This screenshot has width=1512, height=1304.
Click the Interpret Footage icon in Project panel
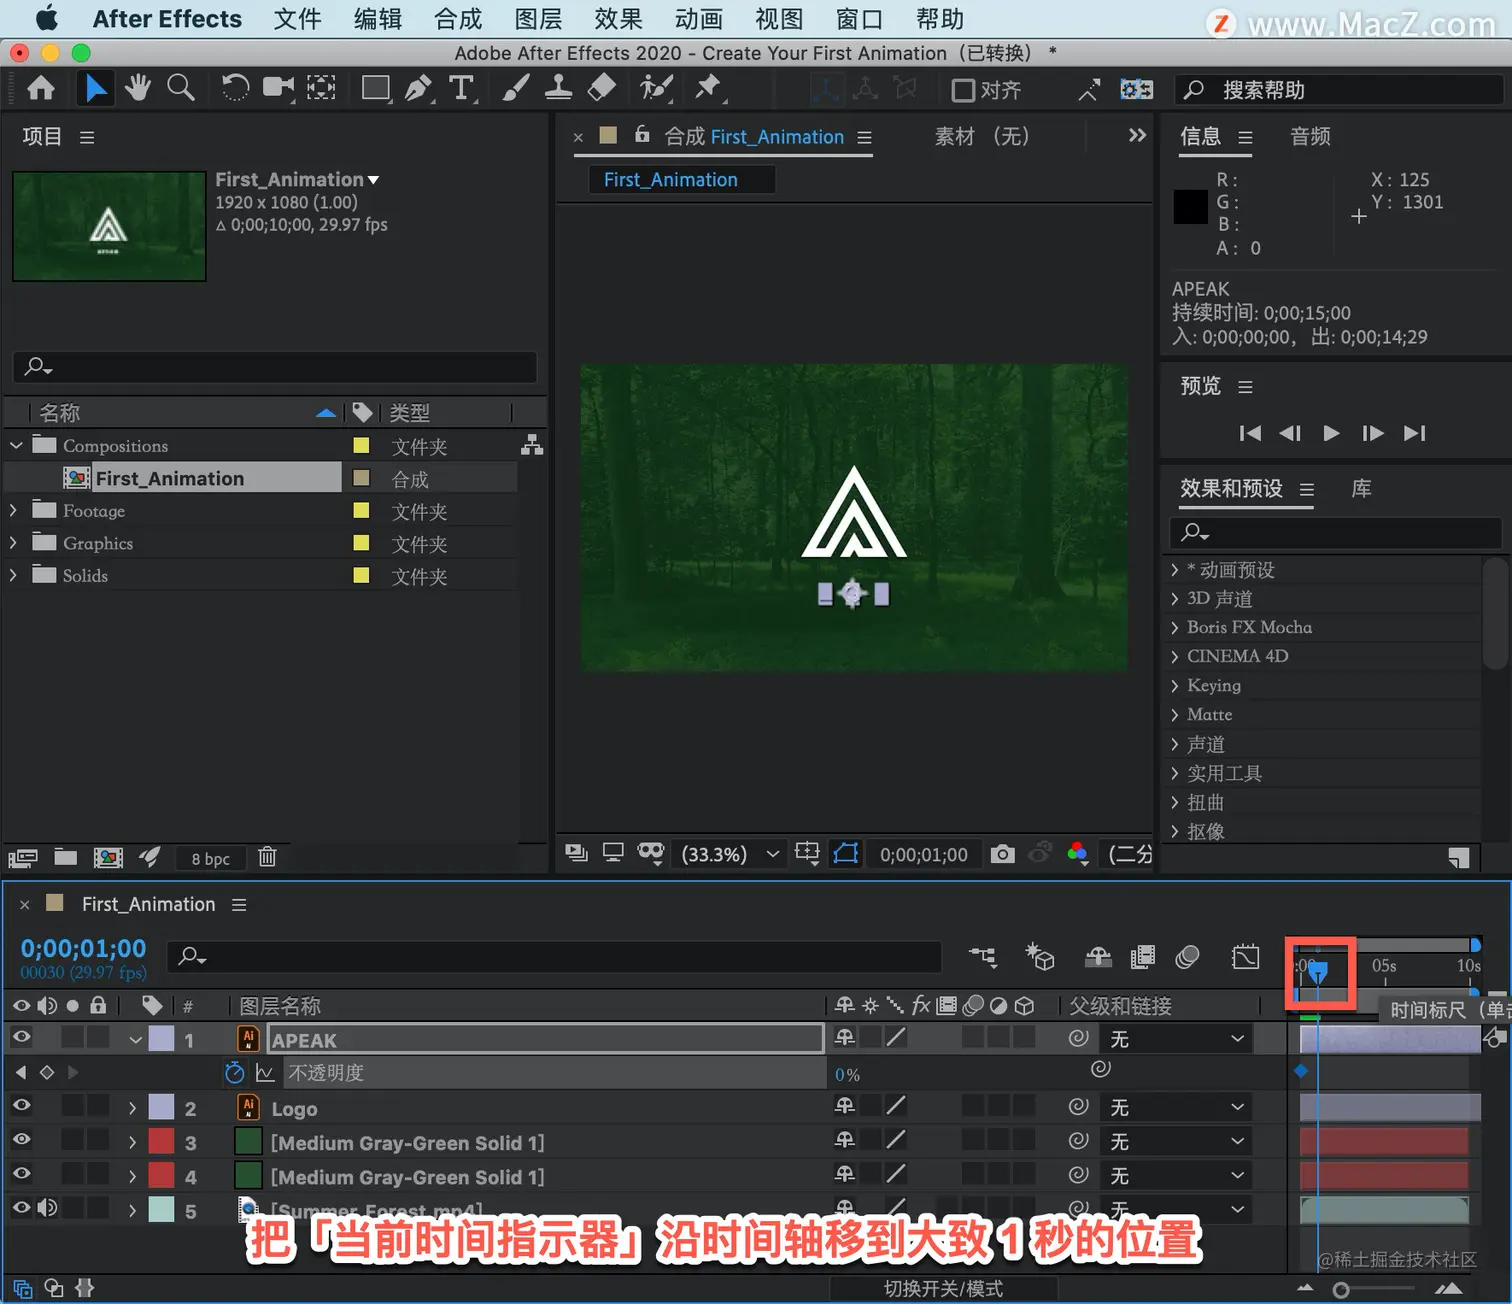[23, 857]
